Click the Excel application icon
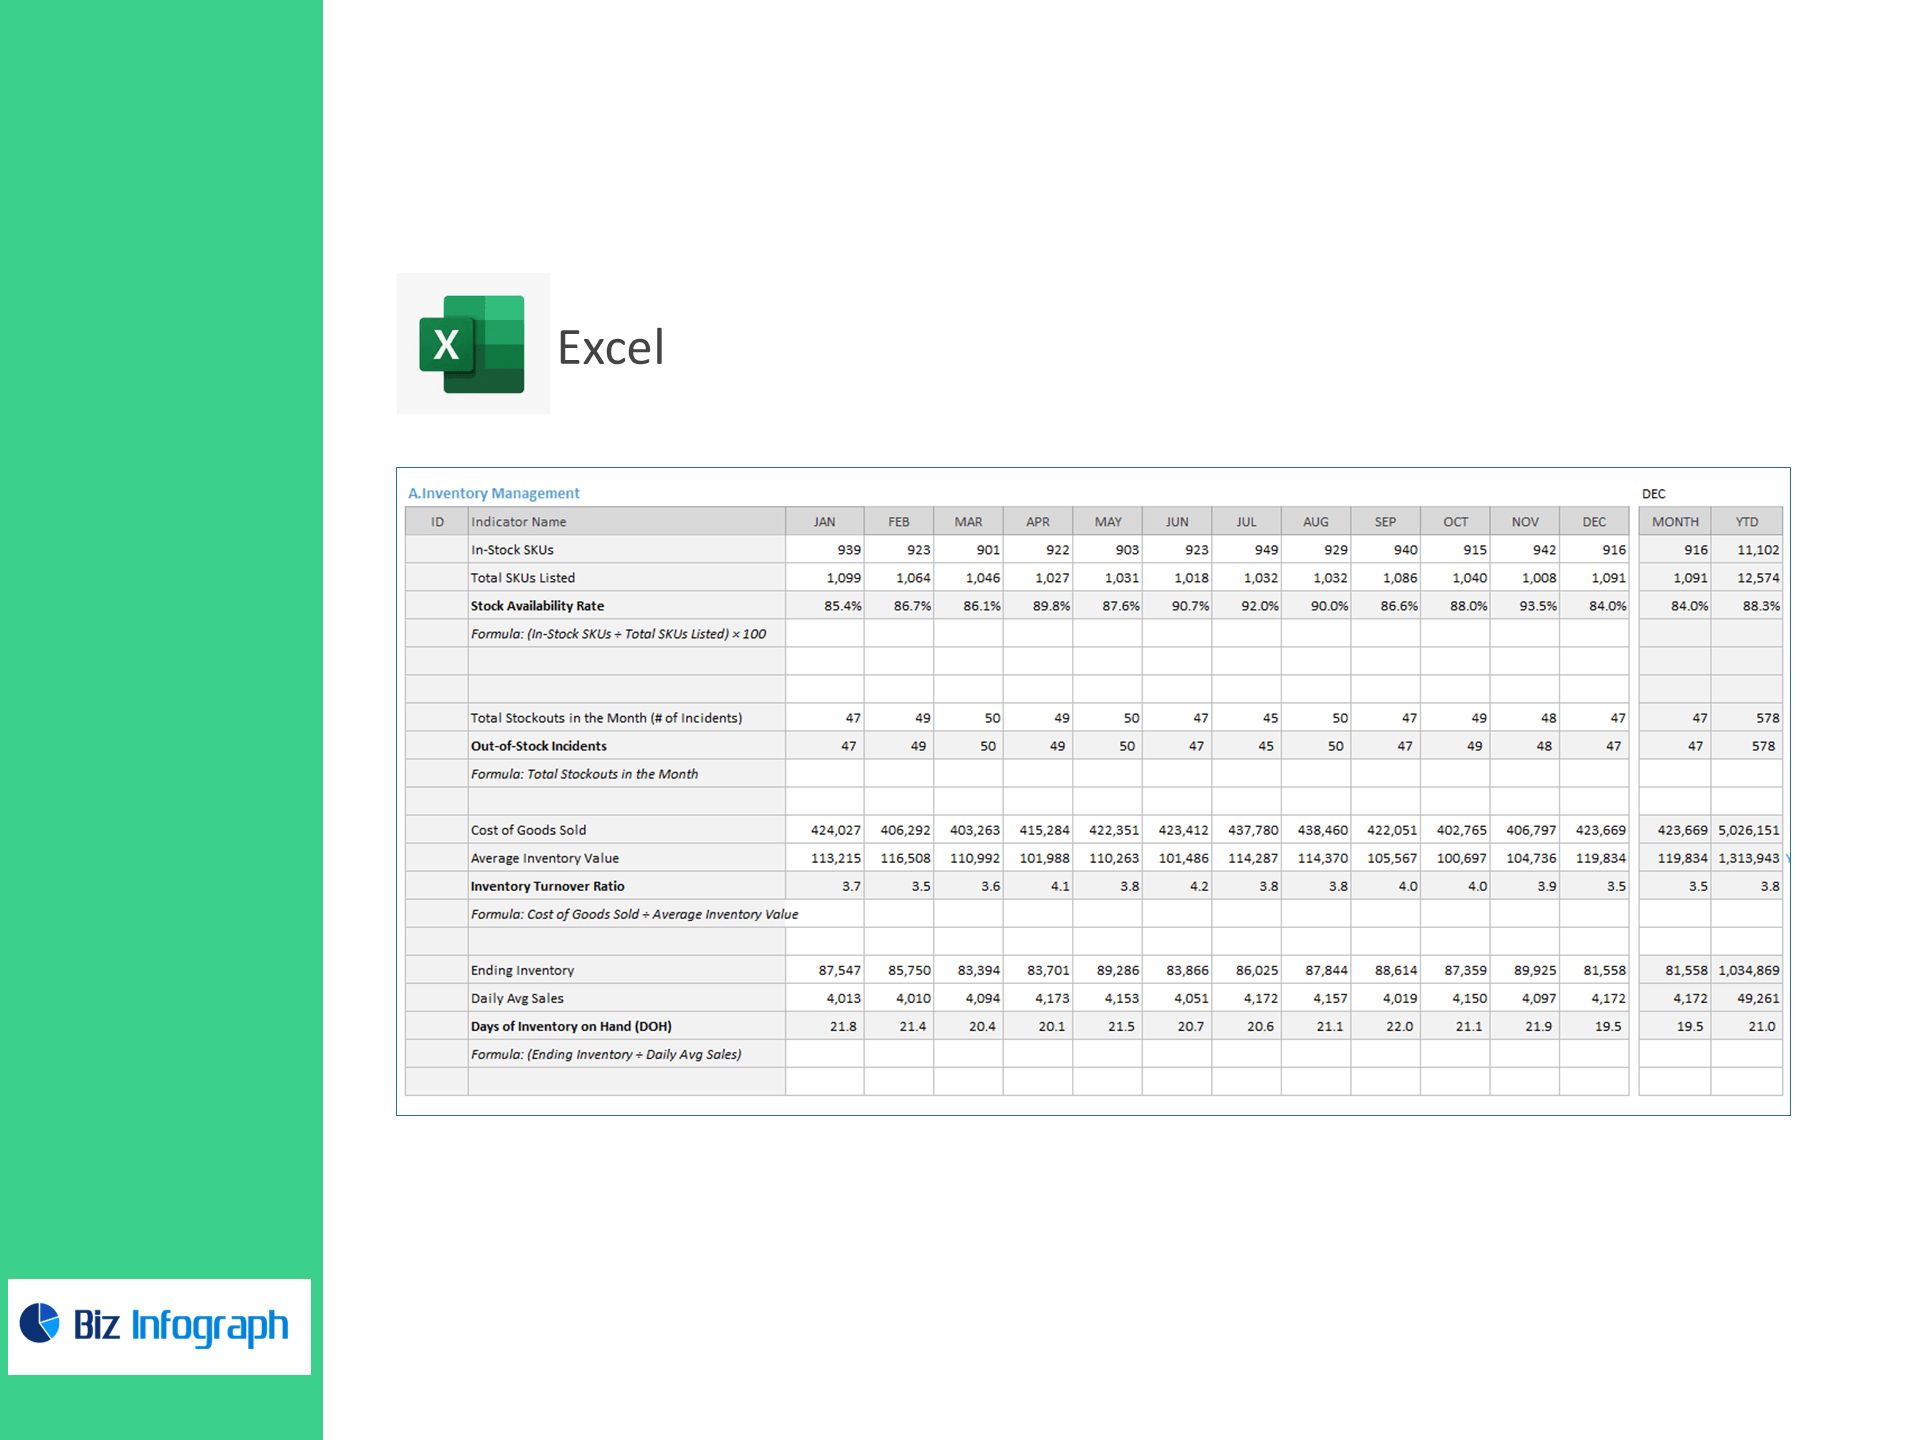 pos(473,344)
